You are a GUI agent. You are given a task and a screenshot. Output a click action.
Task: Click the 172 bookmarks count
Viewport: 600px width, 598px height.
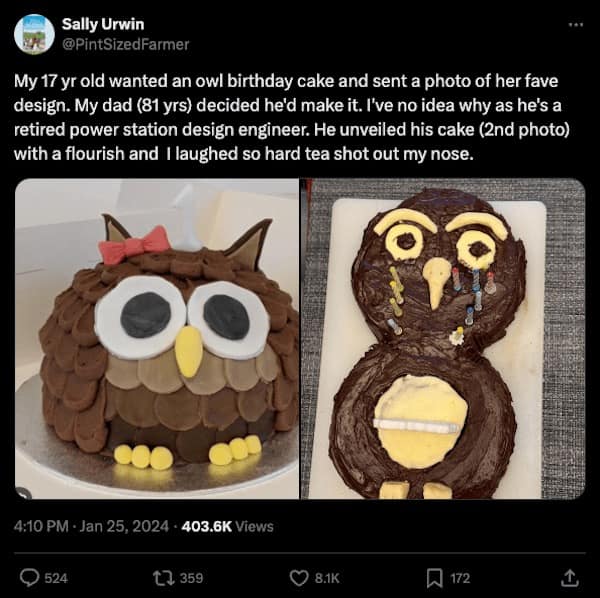click(x=460, y=578)
